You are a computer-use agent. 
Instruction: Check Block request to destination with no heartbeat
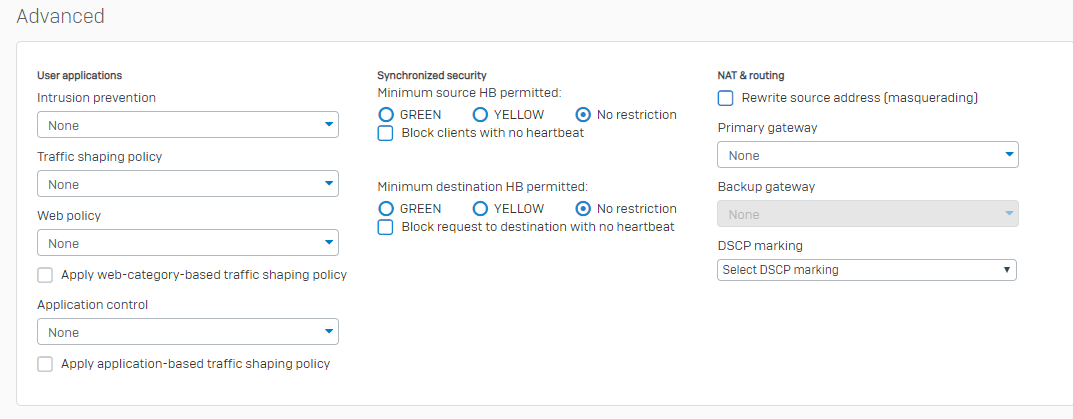coord(385,227)
